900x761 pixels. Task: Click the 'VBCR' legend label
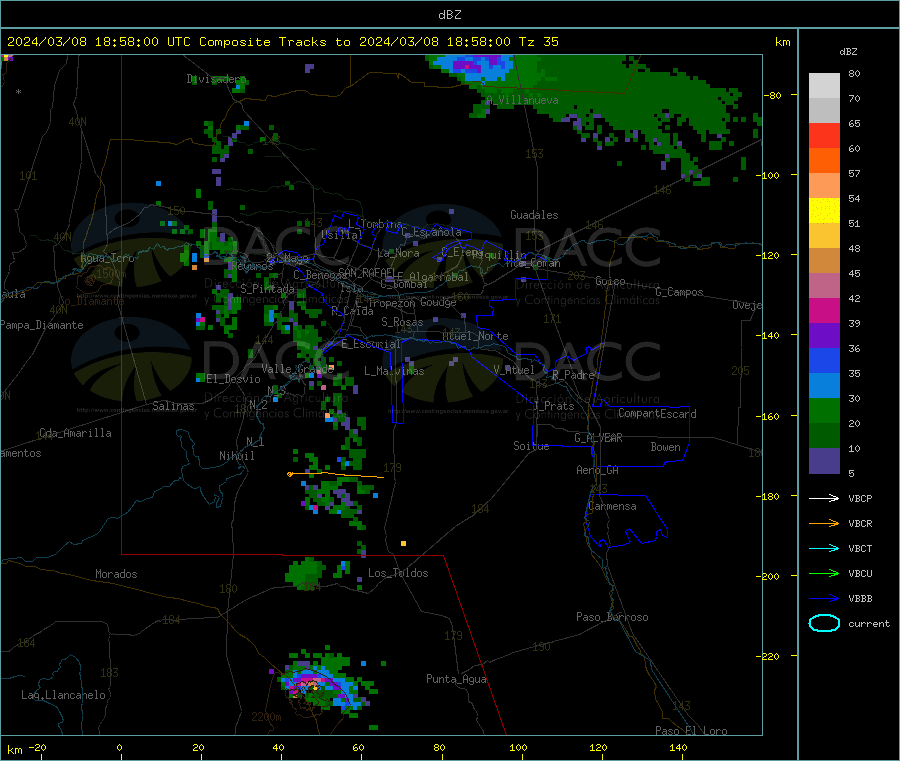point(860,523)
